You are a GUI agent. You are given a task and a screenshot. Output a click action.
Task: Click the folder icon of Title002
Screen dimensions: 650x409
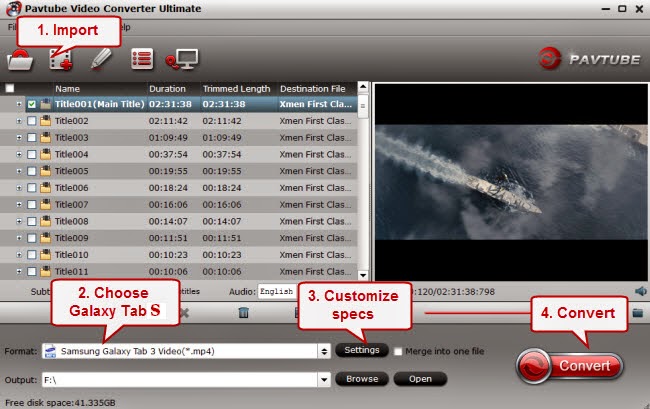click(46, 121)
